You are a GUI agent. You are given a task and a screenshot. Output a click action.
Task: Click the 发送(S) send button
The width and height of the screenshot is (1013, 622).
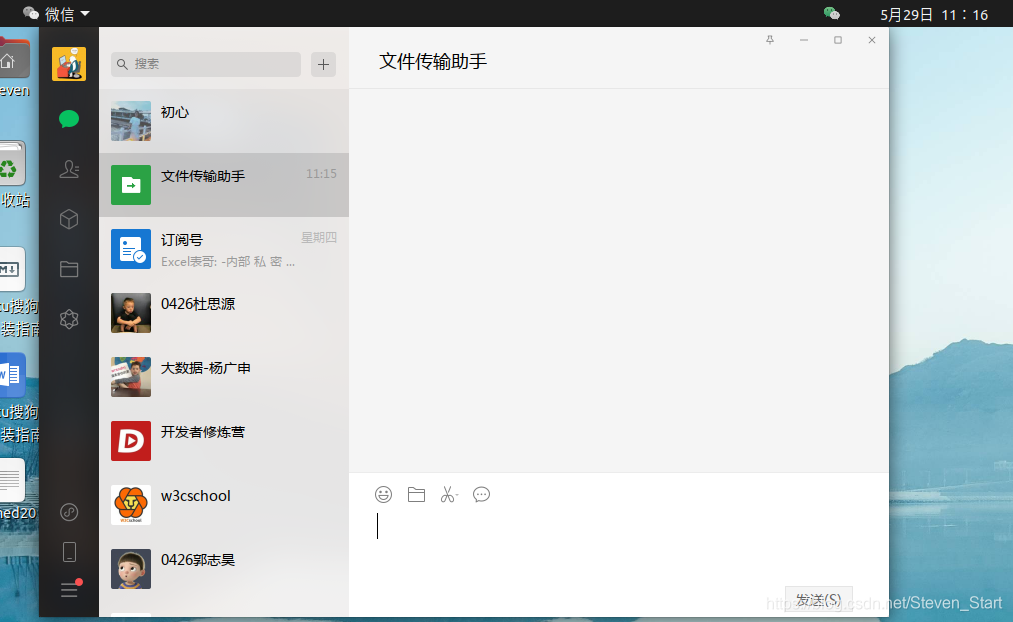pyautogui.click(x=818, y=599)
